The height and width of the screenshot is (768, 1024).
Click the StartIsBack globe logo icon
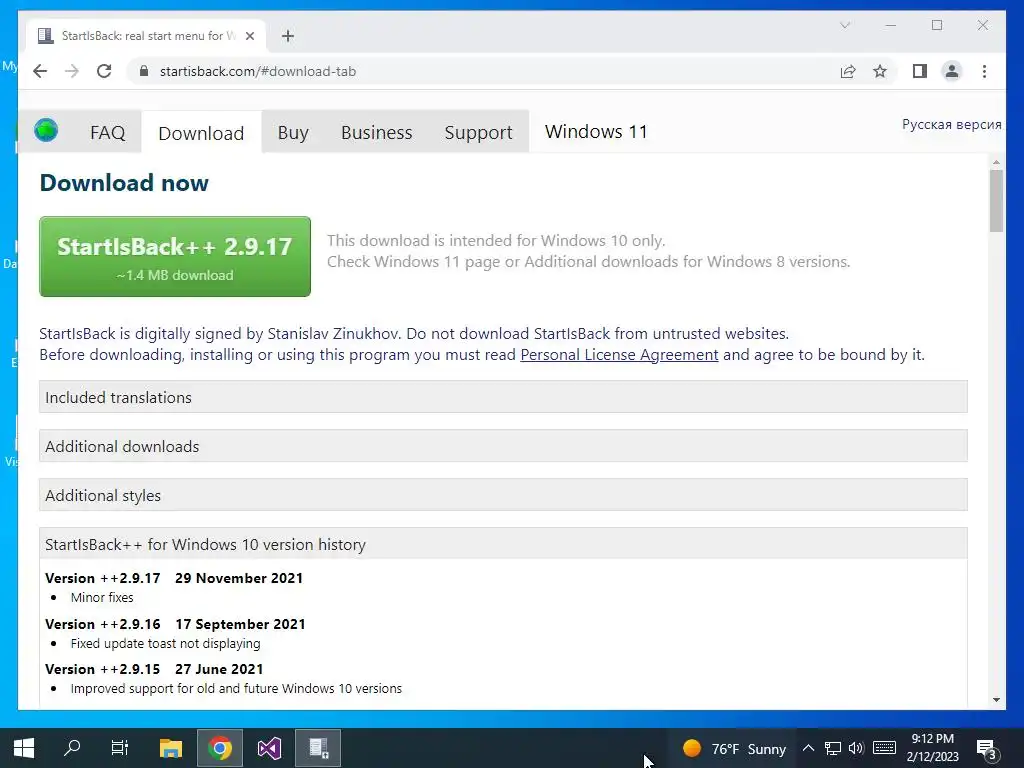pyautogui.click(x=46, y=131)
